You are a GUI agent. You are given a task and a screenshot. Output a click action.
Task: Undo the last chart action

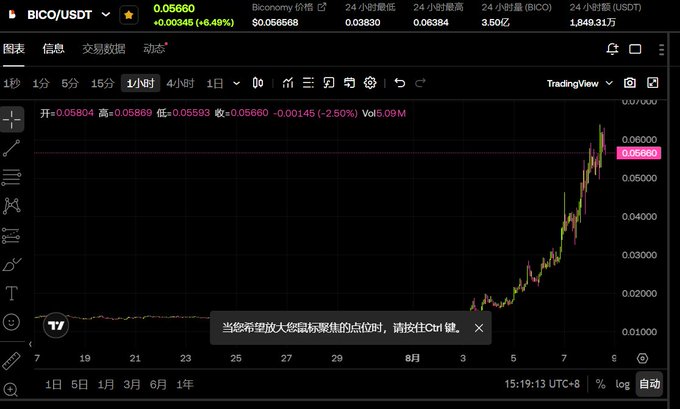click(x=400, y=82)
